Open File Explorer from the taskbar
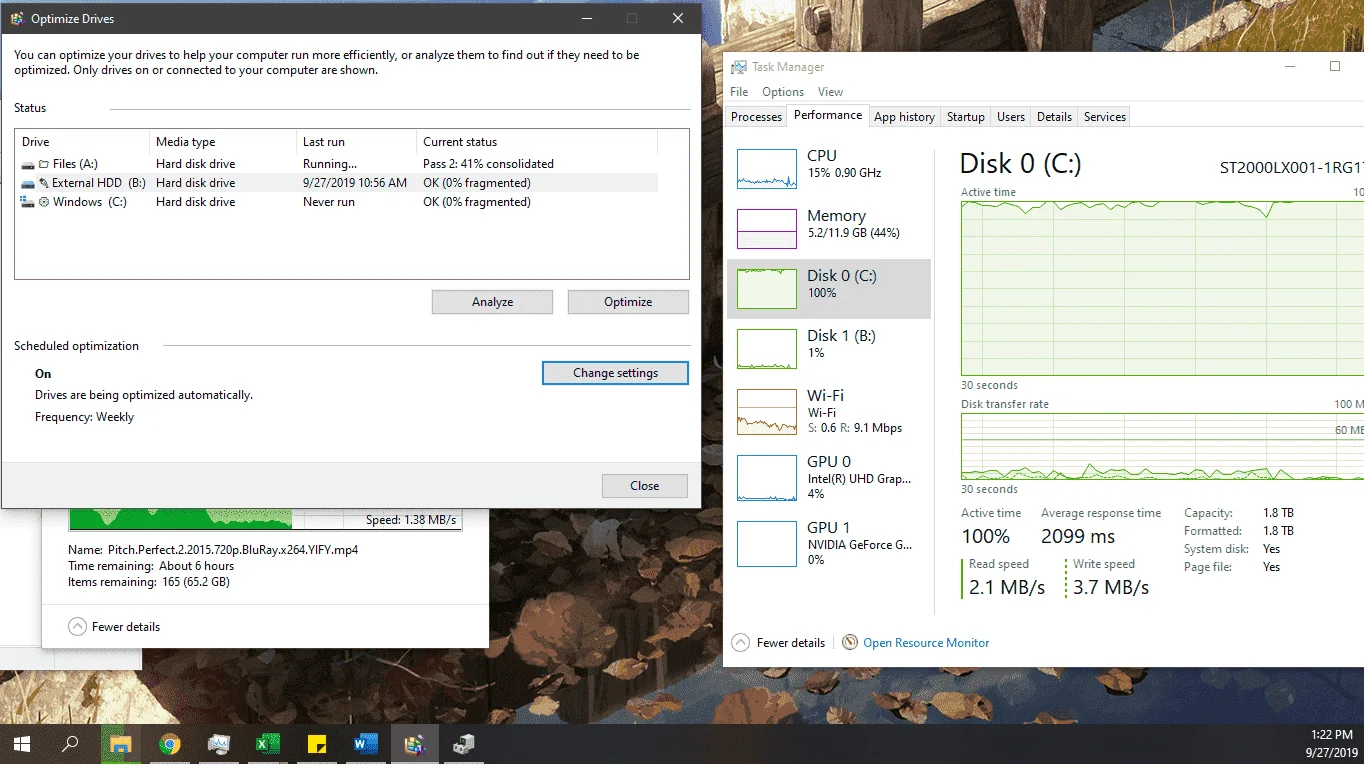 [x=121, y=744]
